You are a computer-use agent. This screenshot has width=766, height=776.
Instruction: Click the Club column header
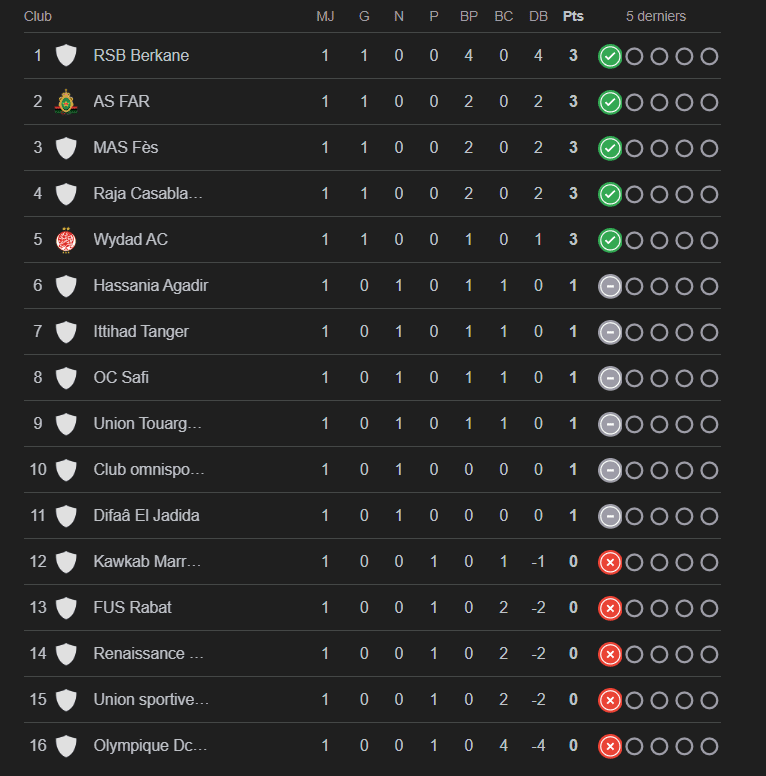(38, 16)
